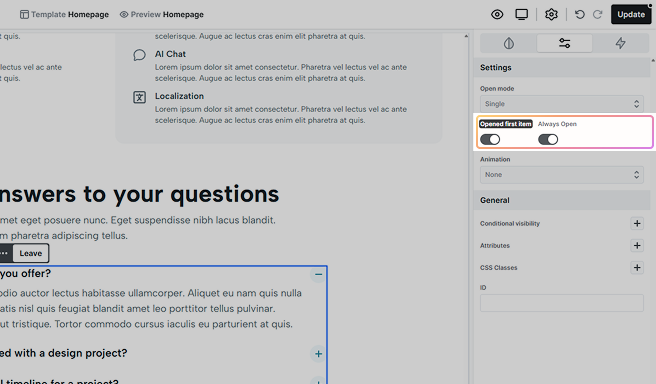The height and width of the screenshot is (384, 656).
Task: Click the General section header
Action: (561, 200)
